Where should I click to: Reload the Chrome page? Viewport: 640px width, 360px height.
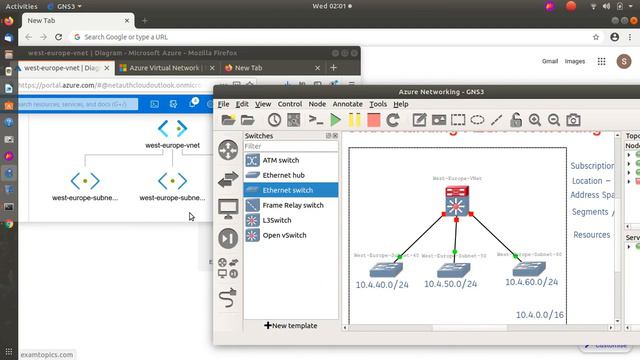tap(58, 37)
